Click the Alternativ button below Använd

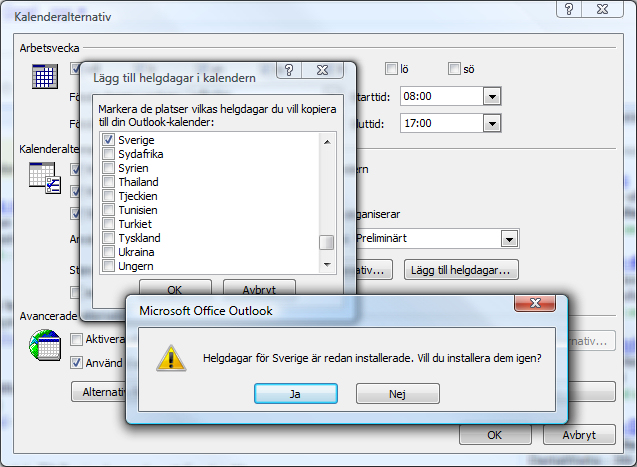click(99, 391)
